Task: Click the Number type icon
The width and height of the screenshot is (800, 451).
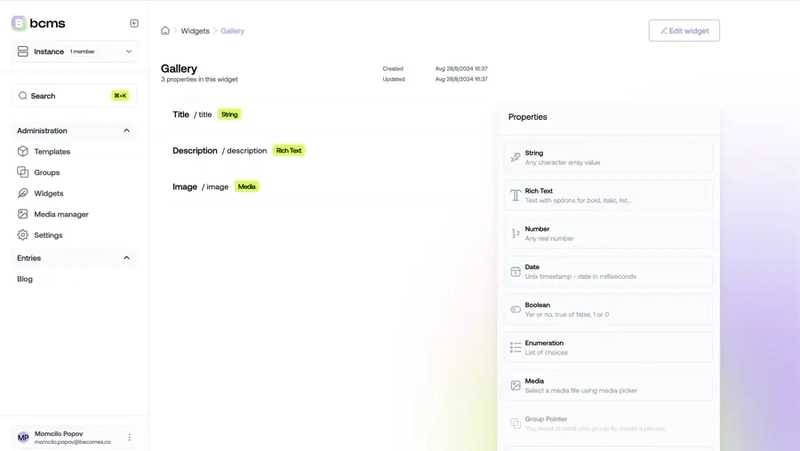Action: tap(515, 233)
